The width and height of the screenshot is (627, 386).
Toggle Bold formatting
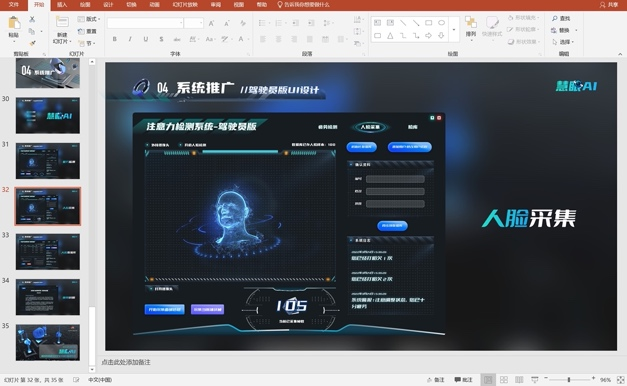[115, 39]
